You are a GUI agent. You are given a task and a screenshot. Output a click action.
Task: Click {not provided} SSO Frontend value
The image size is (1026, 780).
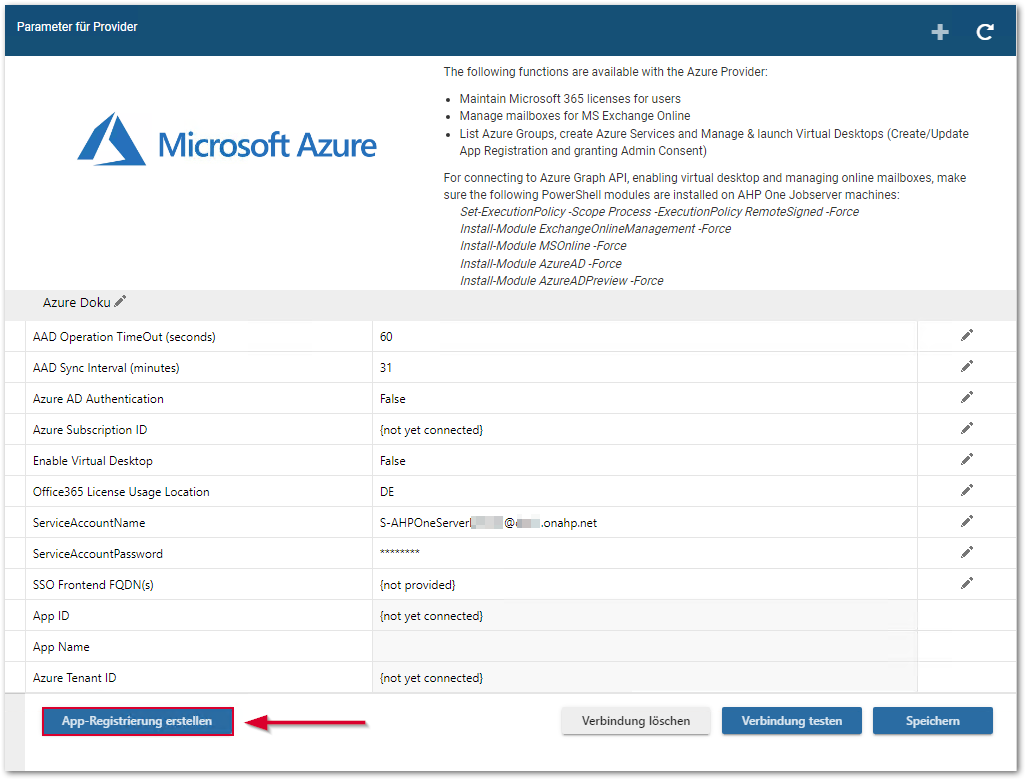pos(417,585)
